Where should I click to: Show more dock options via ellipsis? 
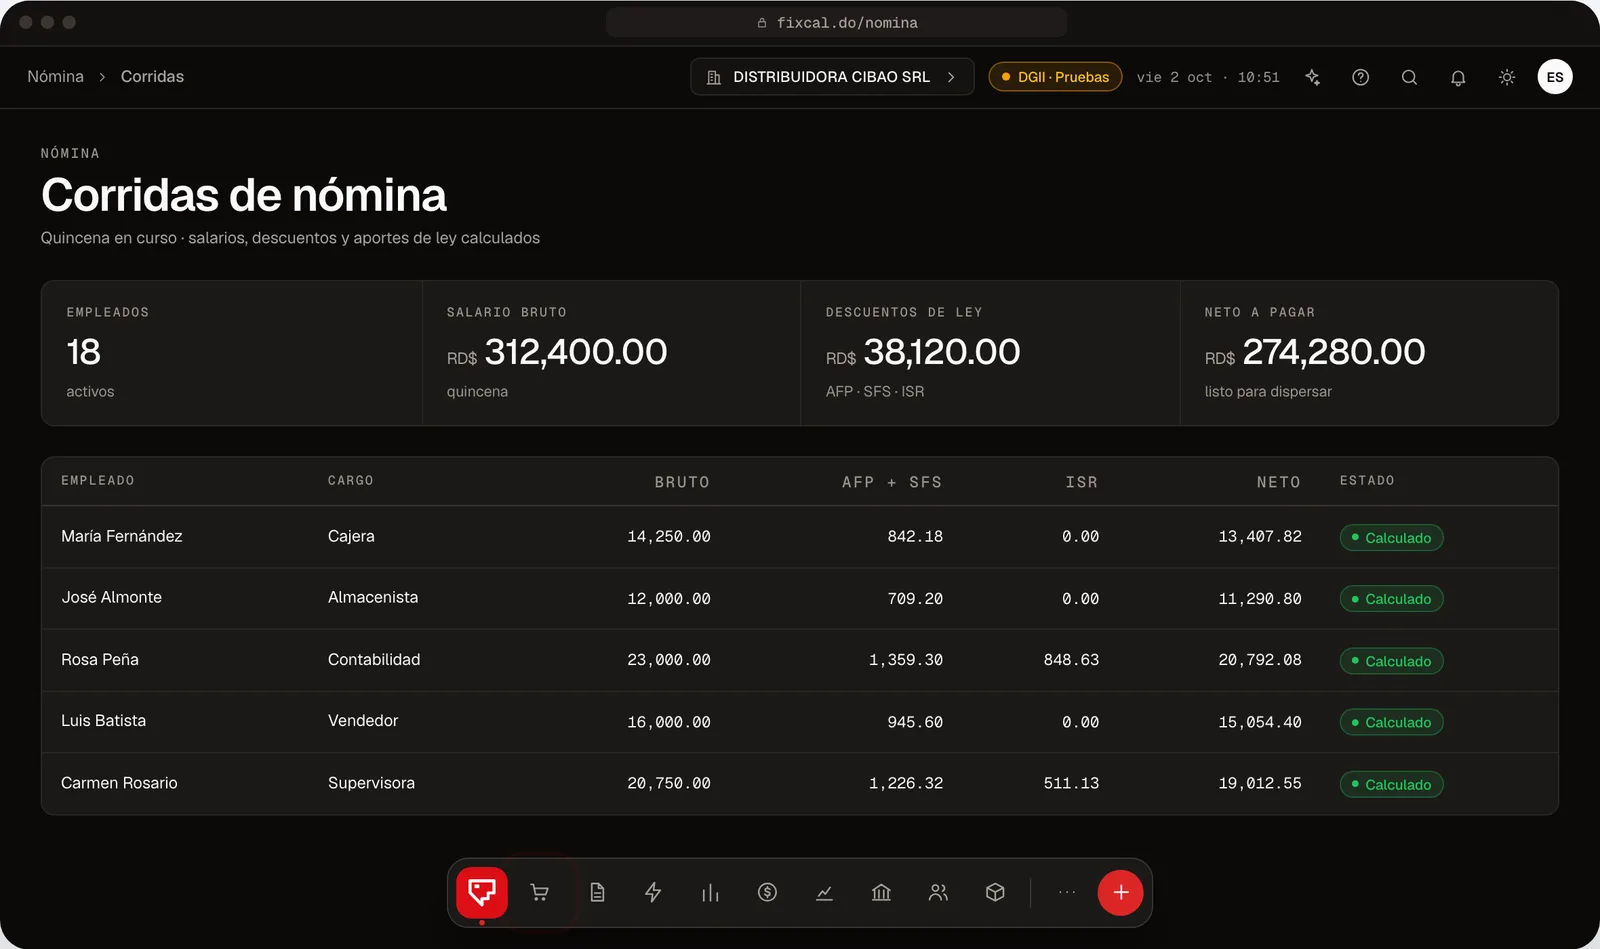[1067, 892]
